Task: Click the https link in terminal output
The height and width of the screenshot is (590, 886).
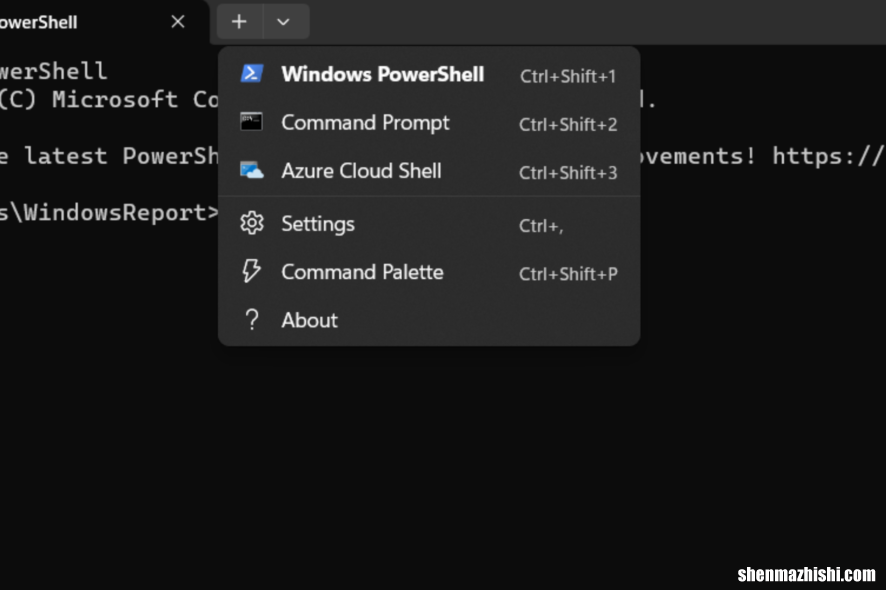Action: [828, 156]
